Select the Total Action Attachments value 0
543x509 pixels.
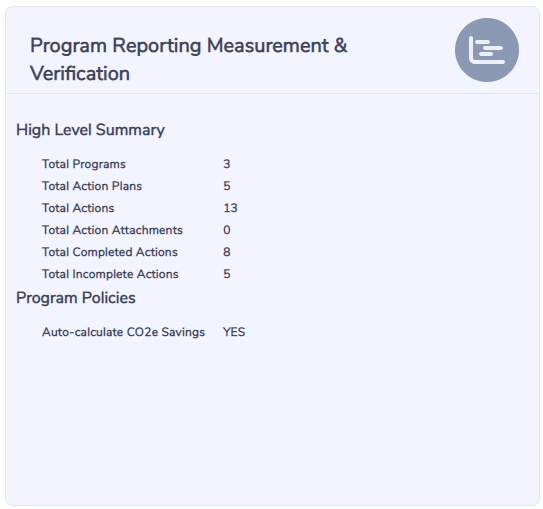tap(226, 230)
